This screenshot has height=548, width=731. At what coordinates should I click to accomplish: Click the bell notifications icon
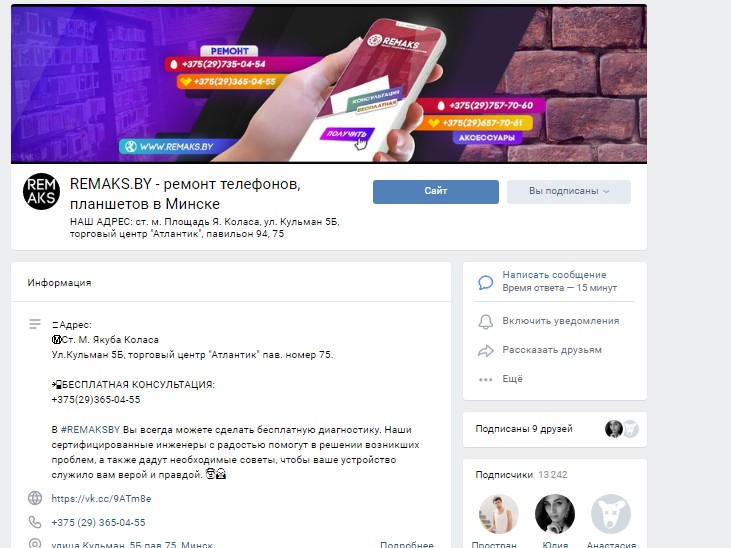point(485,321)
